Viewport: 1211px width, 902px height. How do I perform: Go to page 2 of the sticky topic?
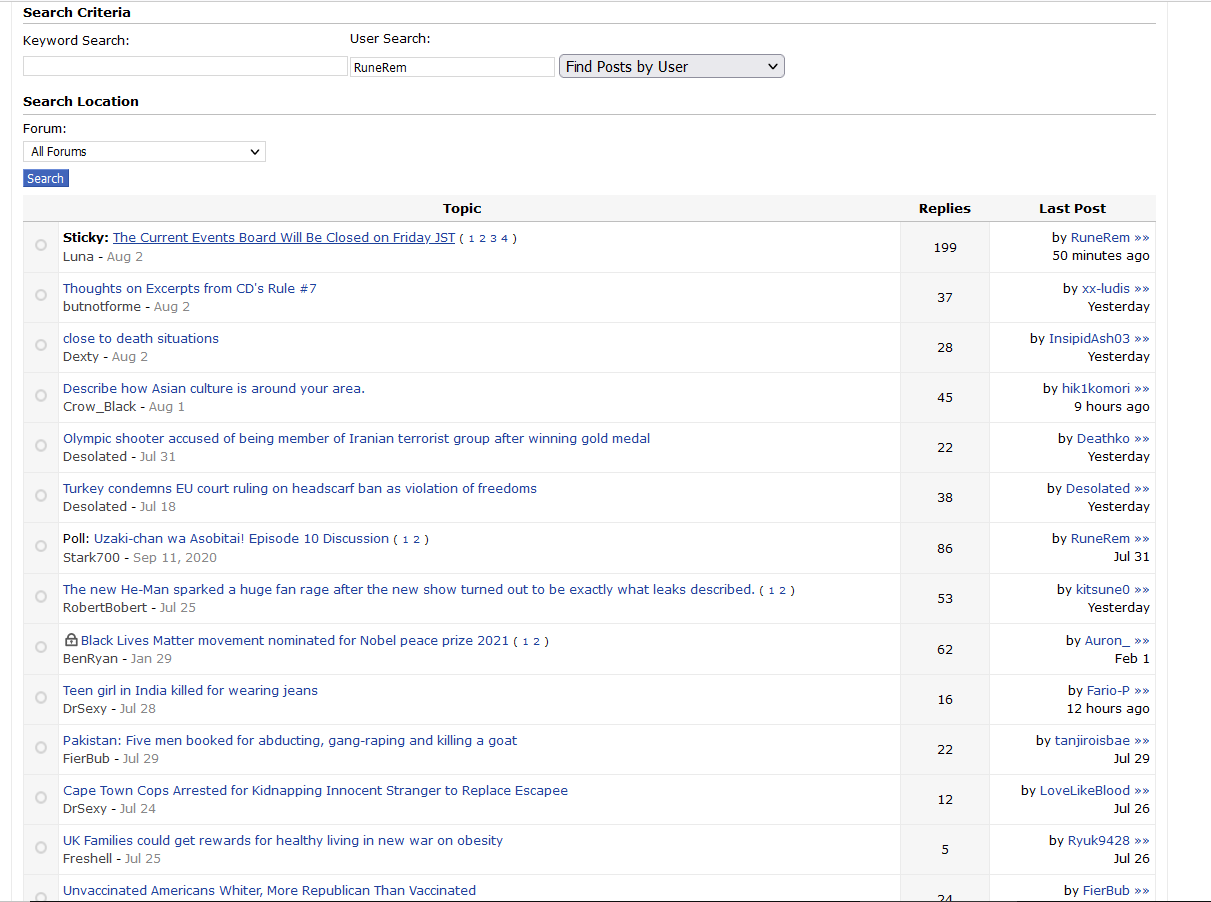[482, 239]
